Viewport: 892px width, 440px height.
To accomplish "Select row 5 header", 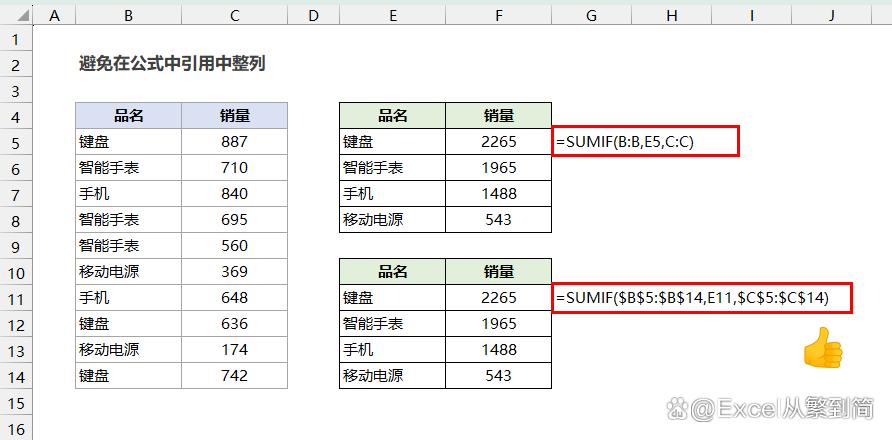I will coord(17,142).
